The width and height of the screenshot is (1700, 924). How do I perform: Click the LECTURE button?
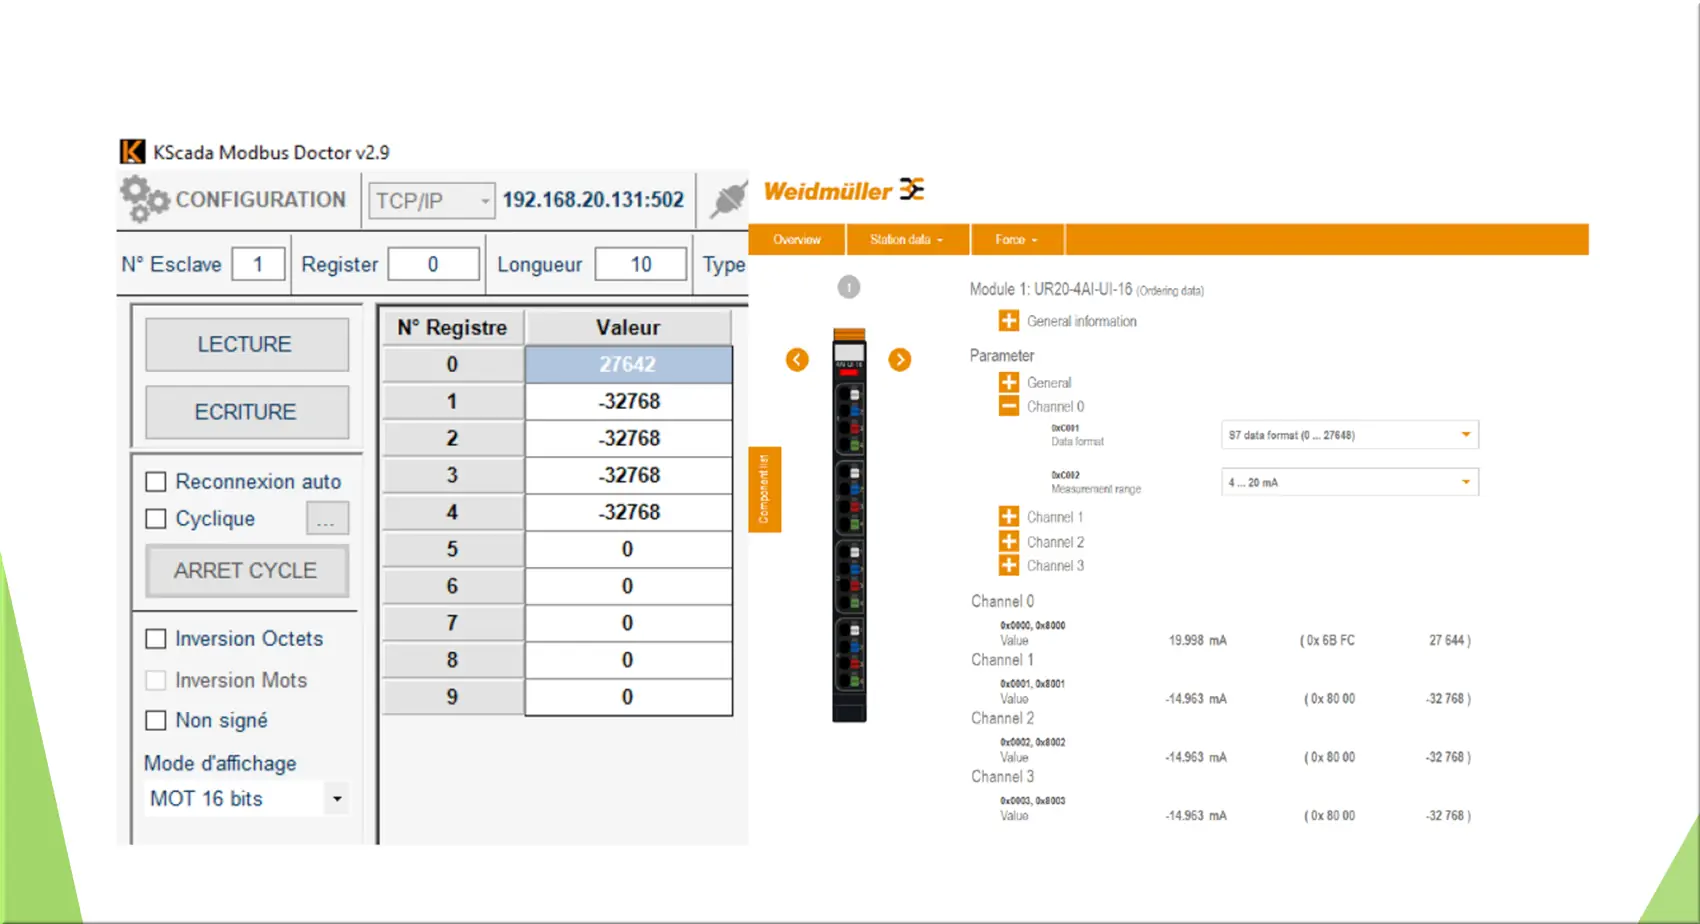[247, 344]
